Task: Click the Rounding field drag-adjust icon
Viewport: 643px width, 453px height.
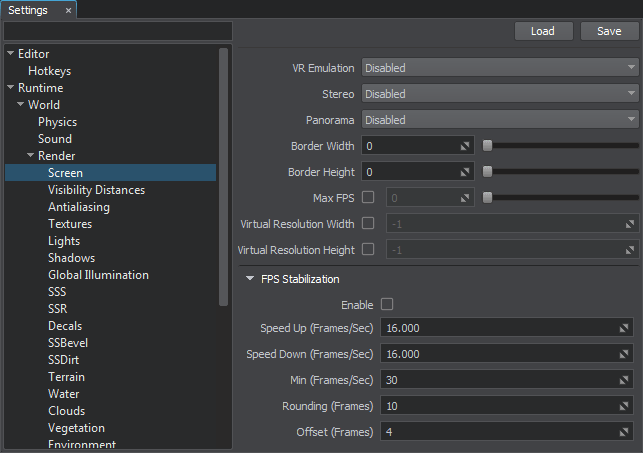Action: point(624,406)
